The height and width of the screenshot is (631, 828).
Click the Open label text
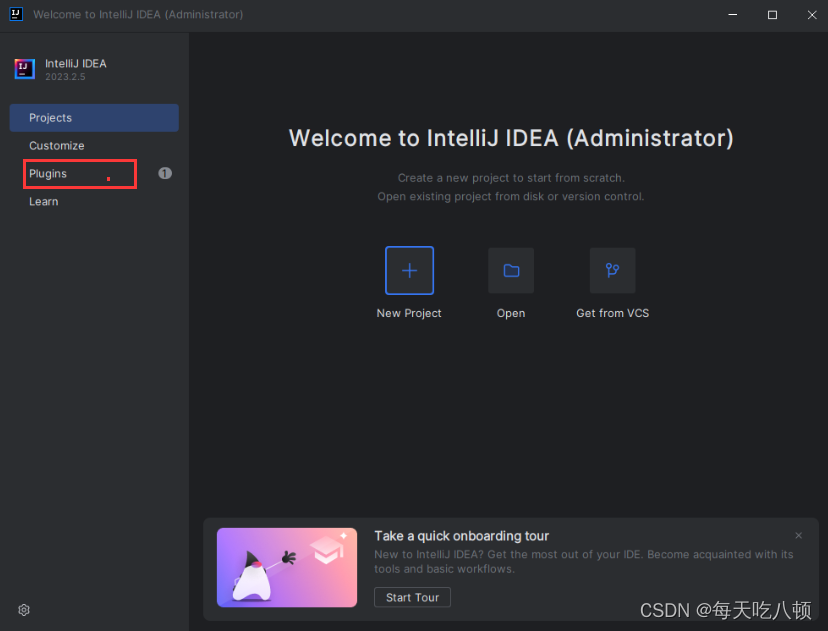tap(511, 313)
